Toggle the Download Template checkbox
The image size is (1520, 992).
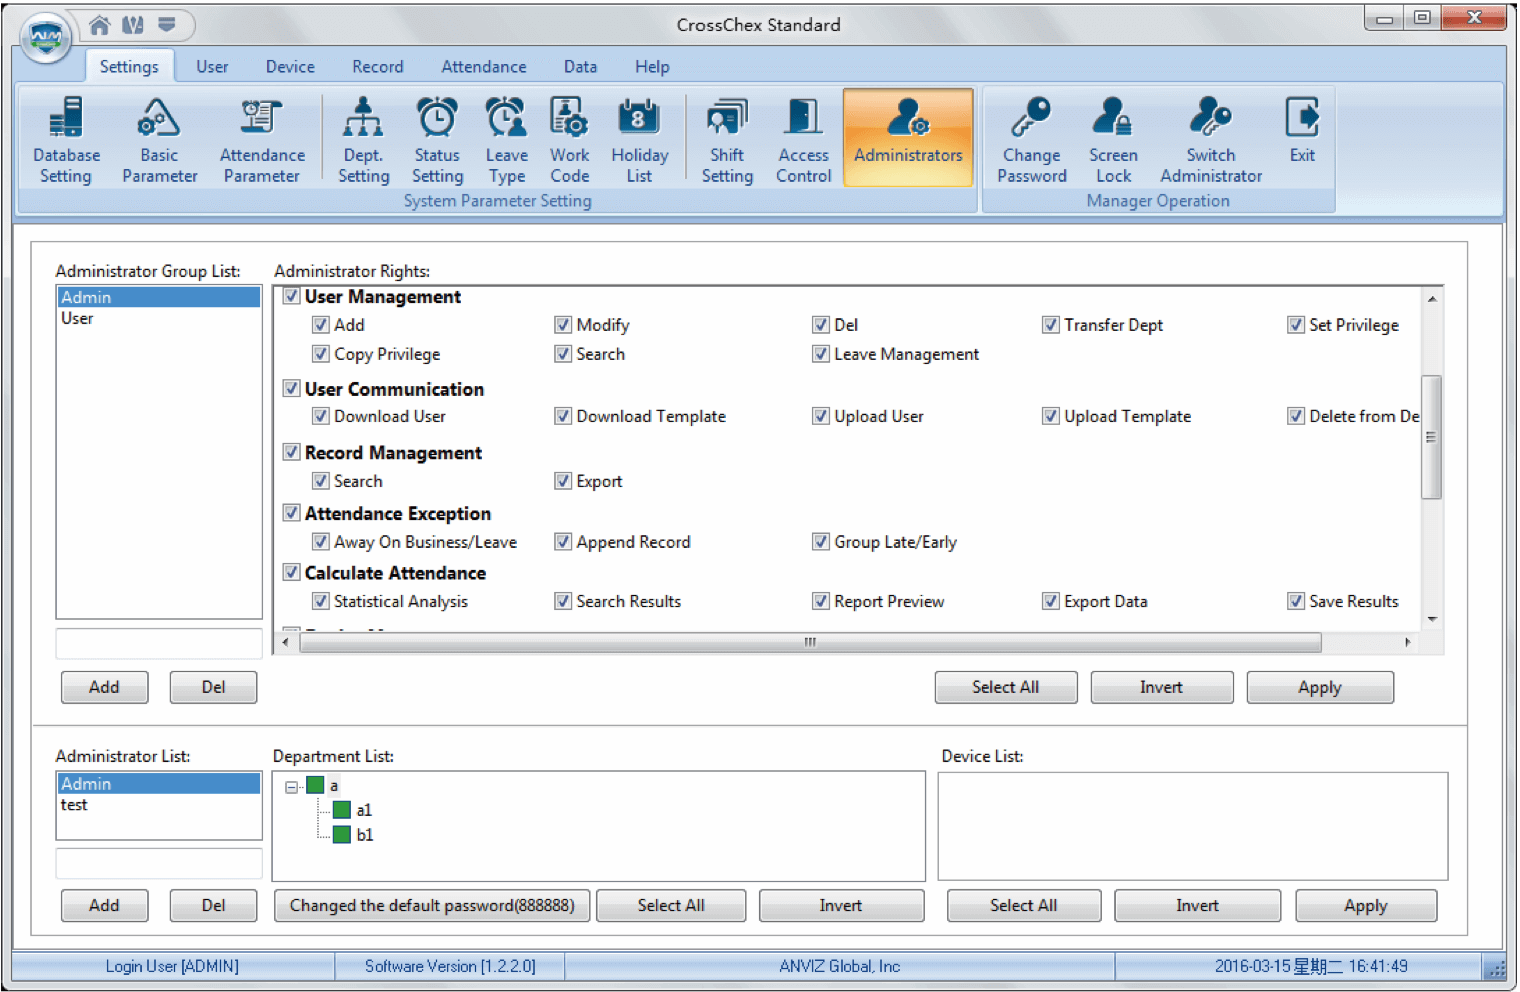point(563,416)
